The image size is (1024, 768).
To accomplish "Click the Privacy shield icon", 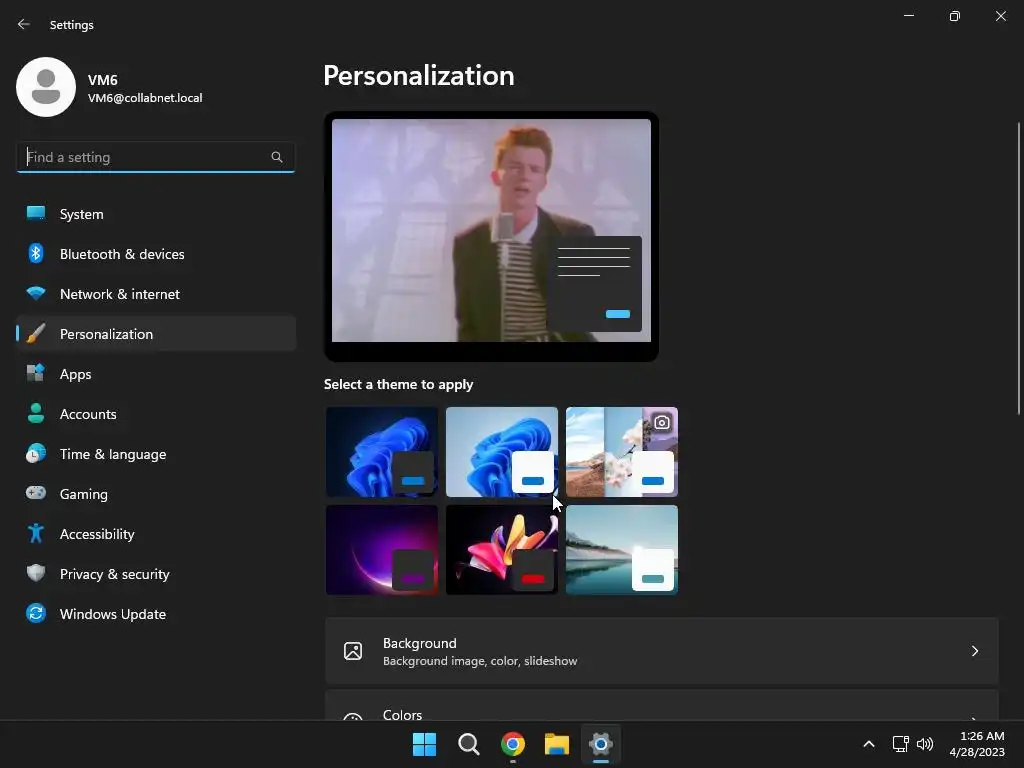I will [x=36, y=573].
